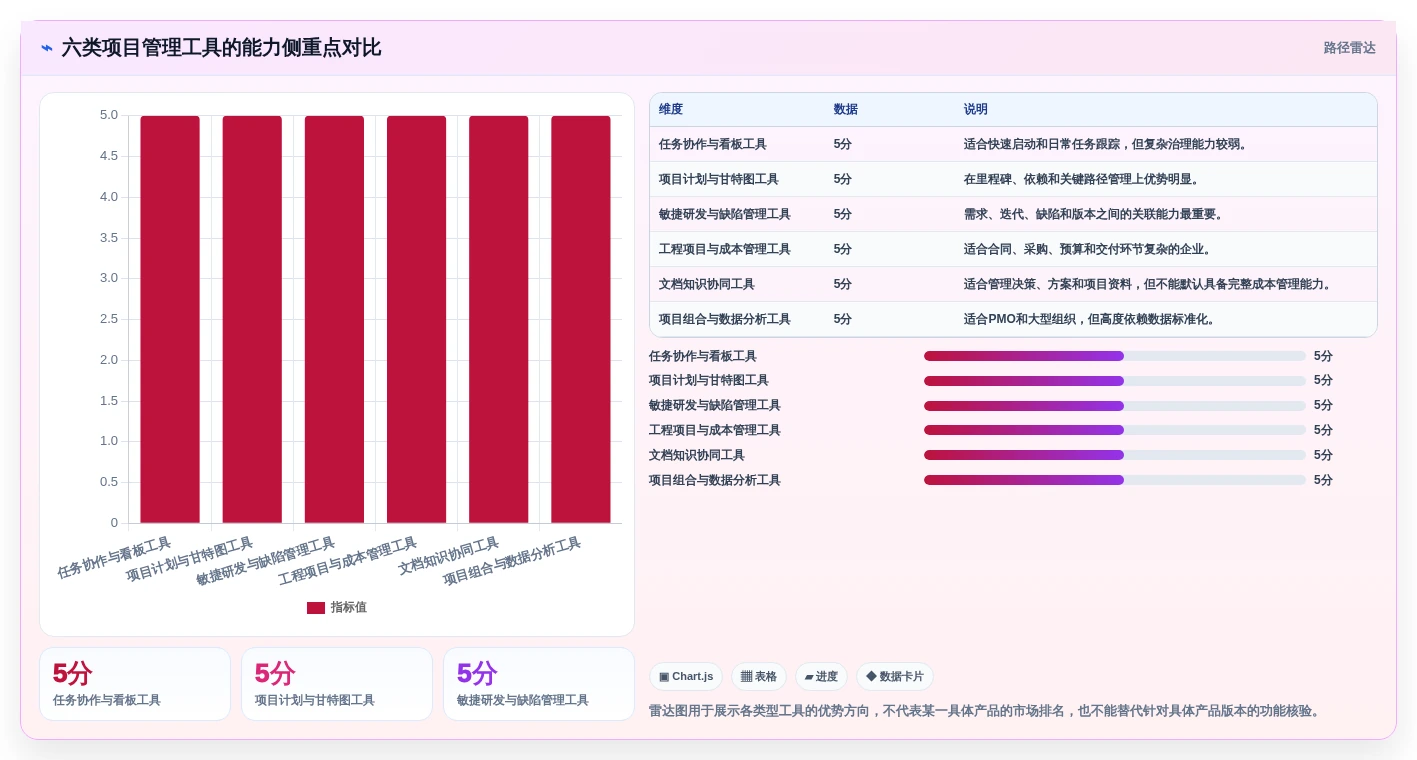Viewport: 1417px width, 760px height.
Task: Click the description starting 适合管理决策、方案和项目资料
Action: (x=1149, y=284)
